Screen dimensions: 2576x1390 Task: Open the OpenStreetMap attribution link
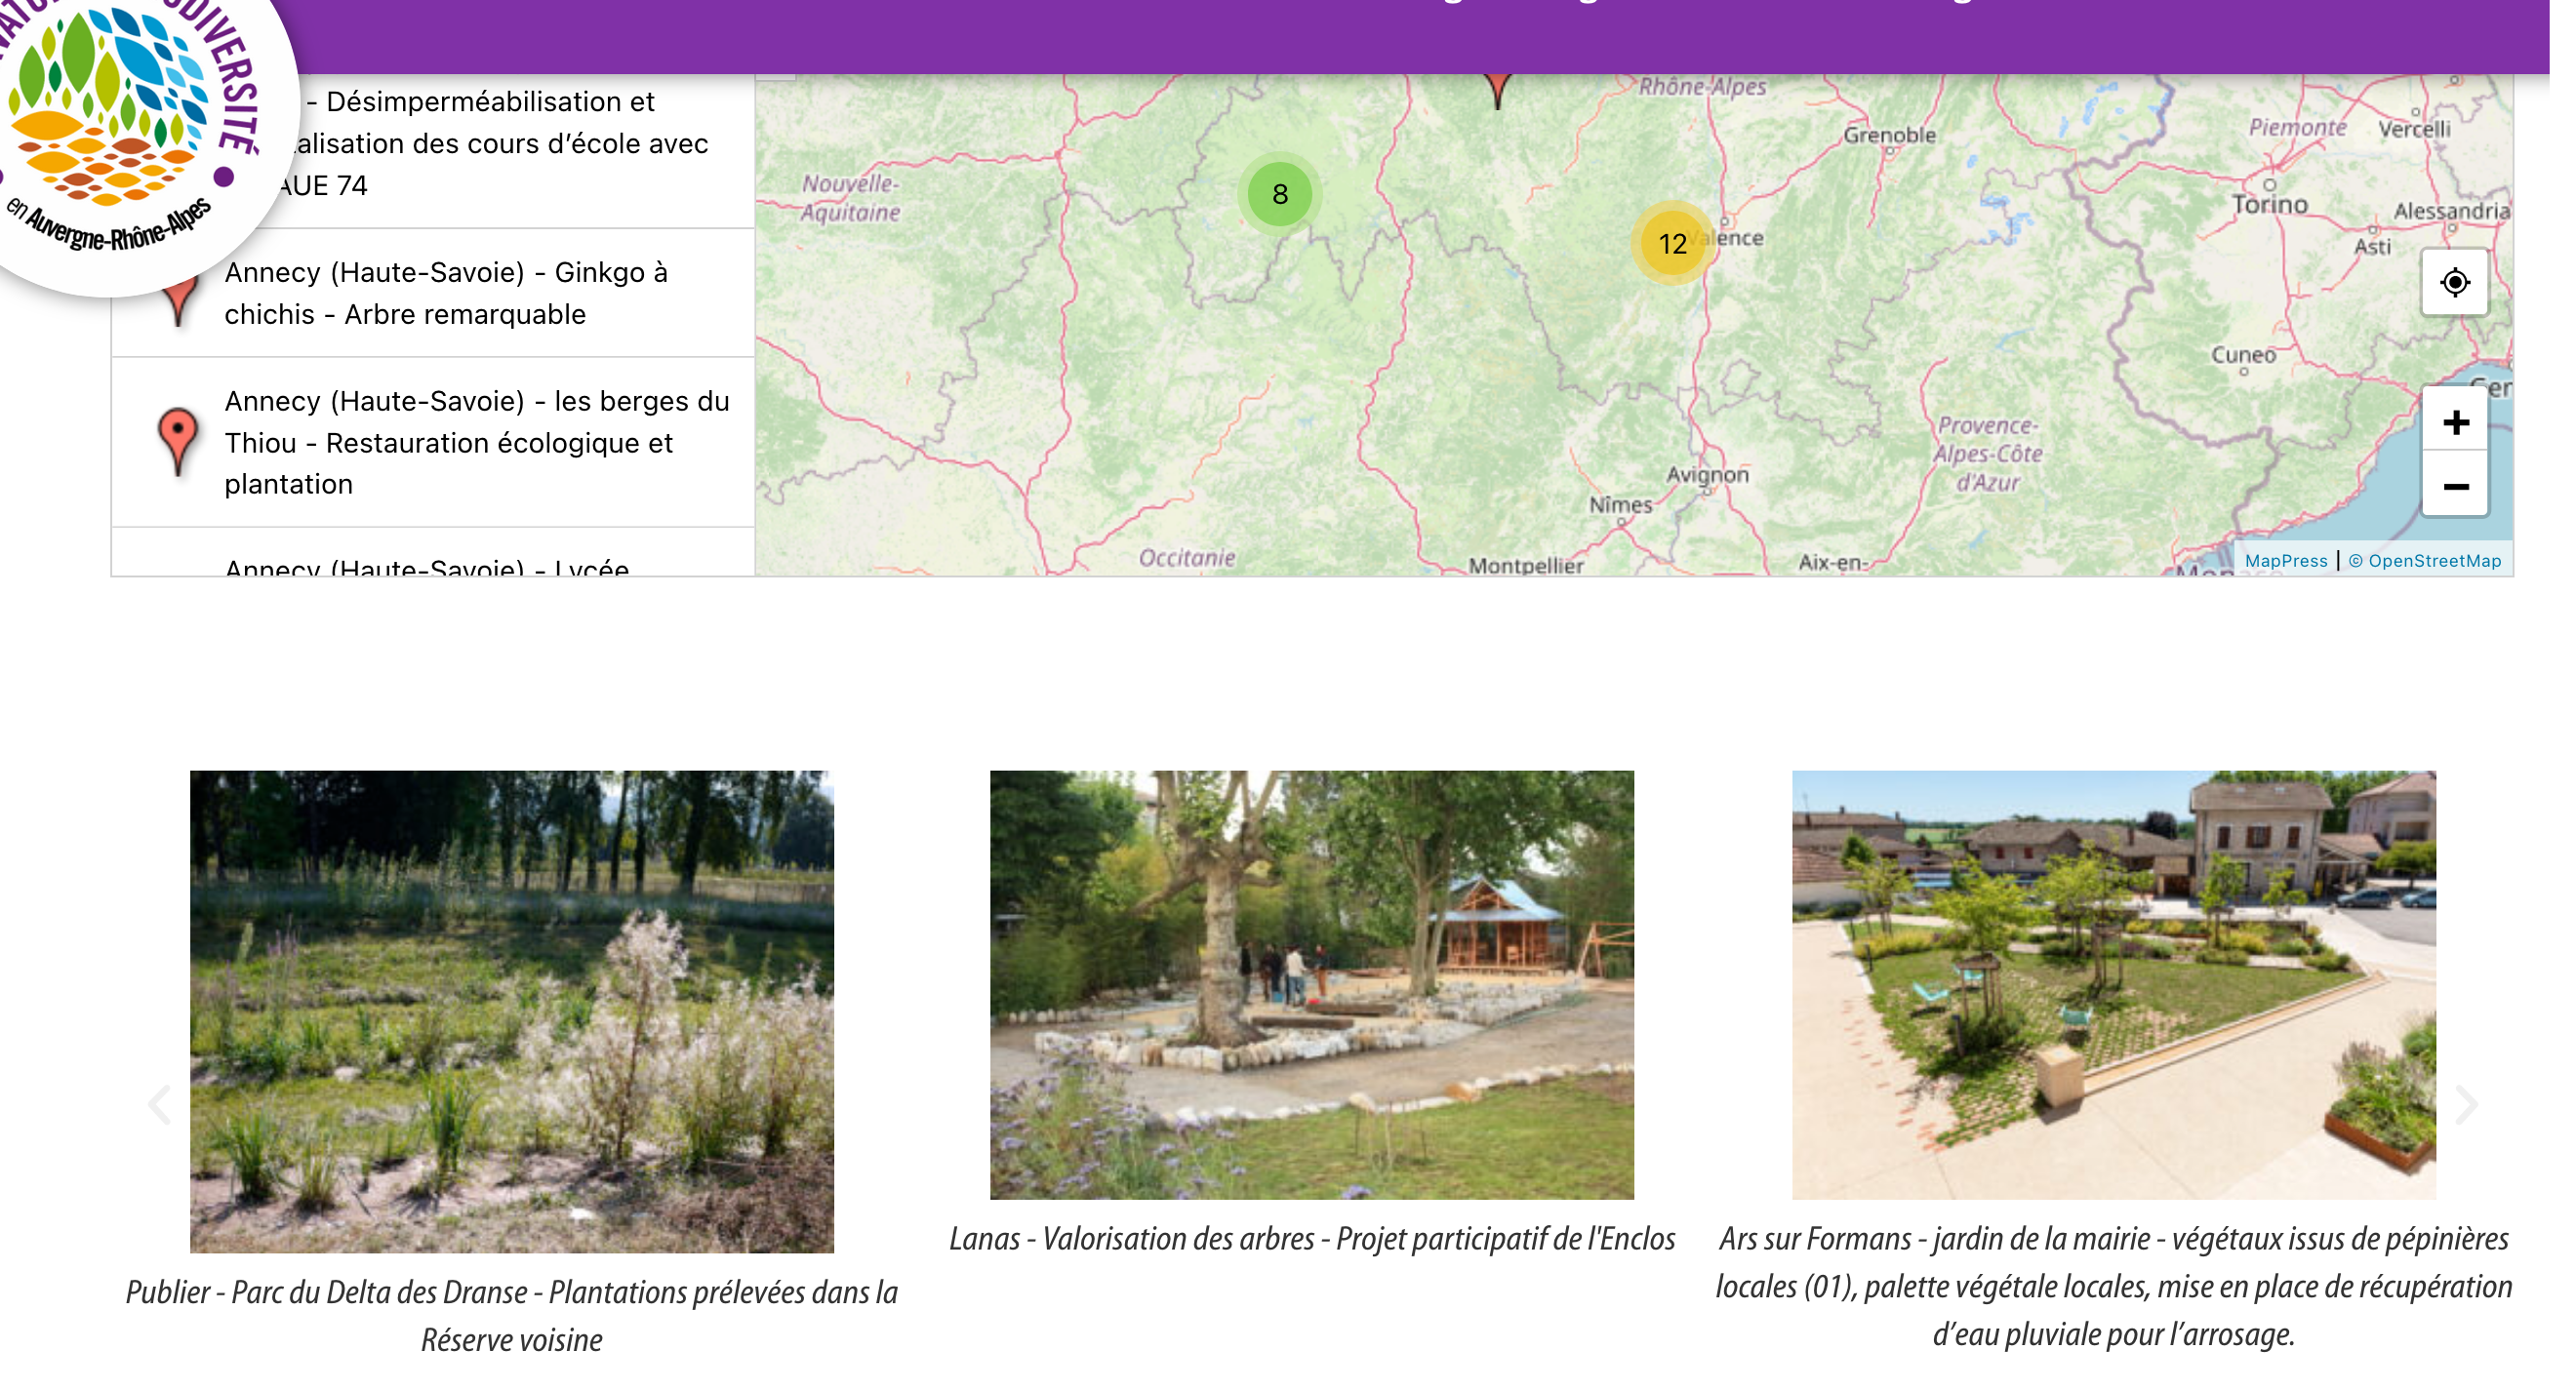pos(2424,560)
